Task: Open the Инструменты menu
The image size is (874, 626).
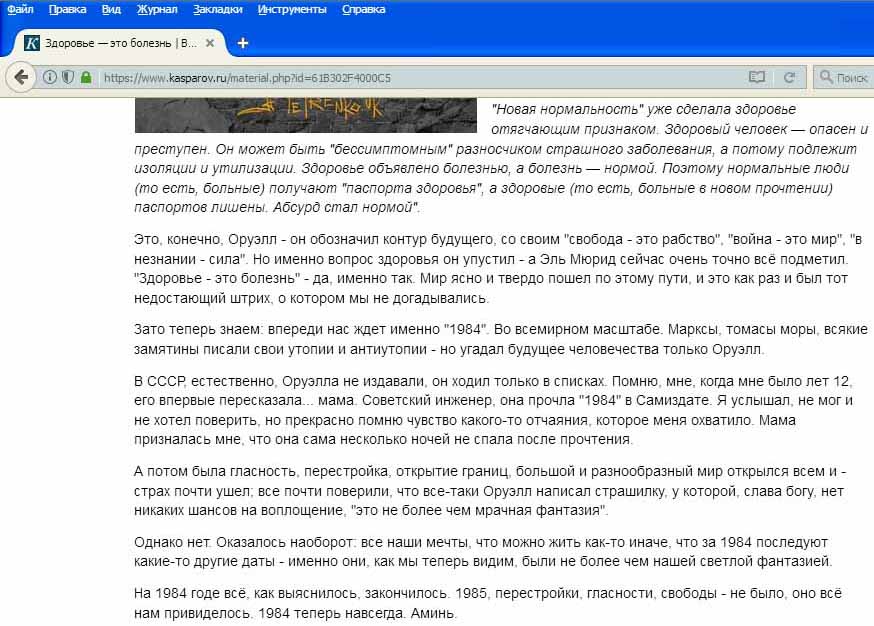Action: pyautogui.click(x=292, y=9)
